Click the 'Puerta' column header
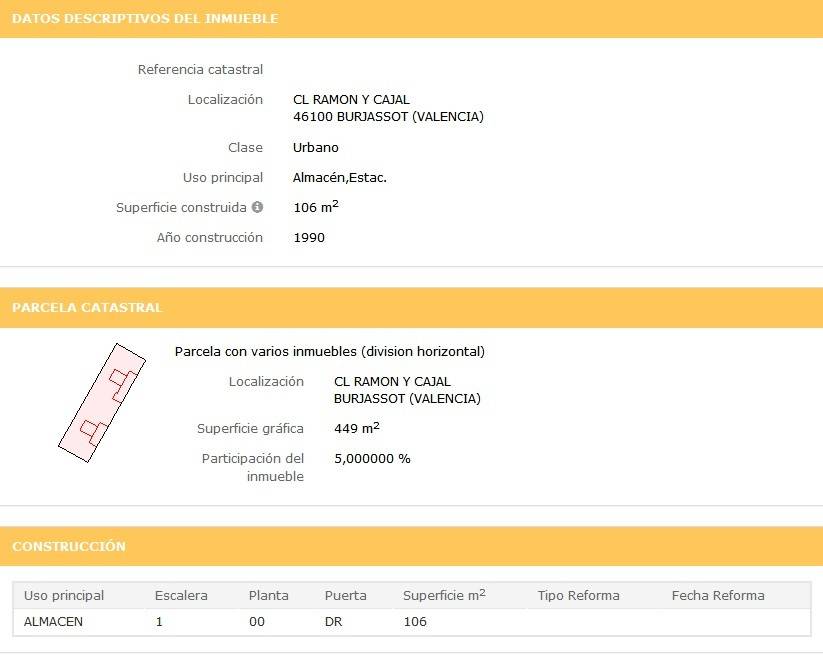This screenshot has height=655, width=823. (x=345, y=596)
